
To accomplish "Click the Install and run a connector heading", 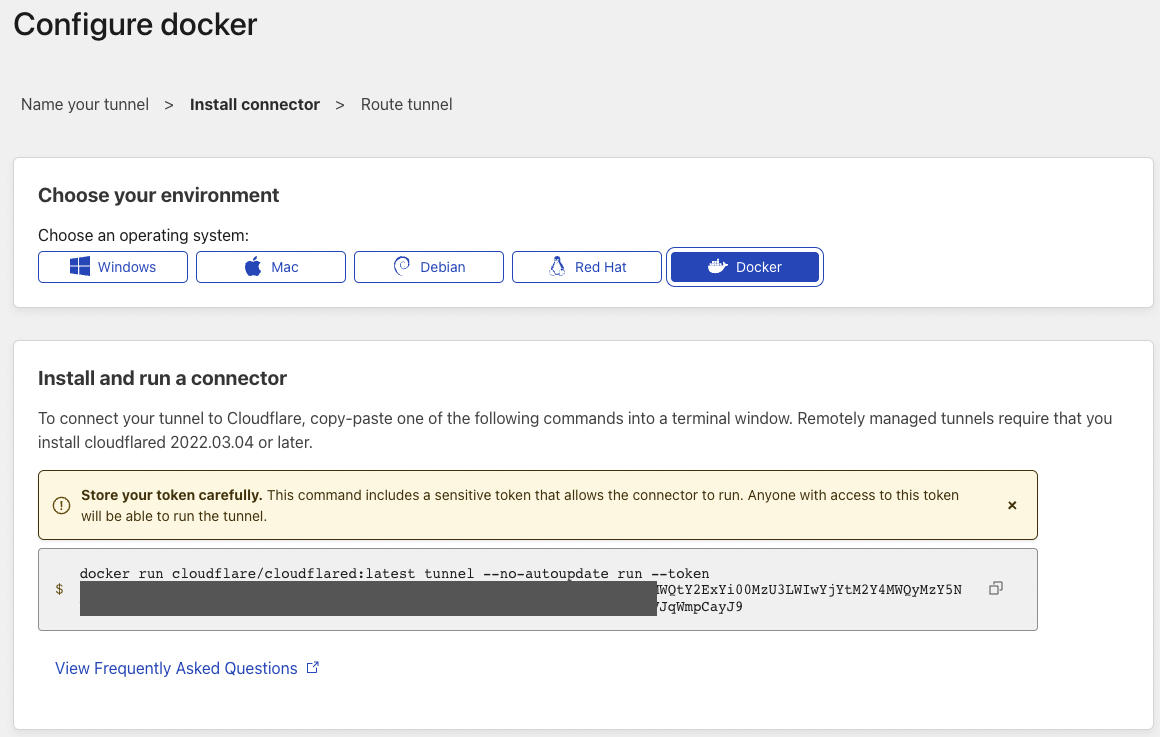I will click(x=162, y=378).
